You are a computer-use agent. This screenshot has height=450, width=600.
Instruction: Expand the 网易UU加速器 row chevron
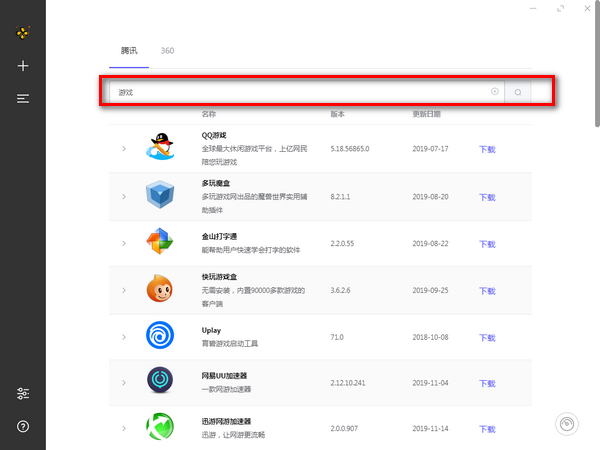pyautogui.click(x=124, y=382)
